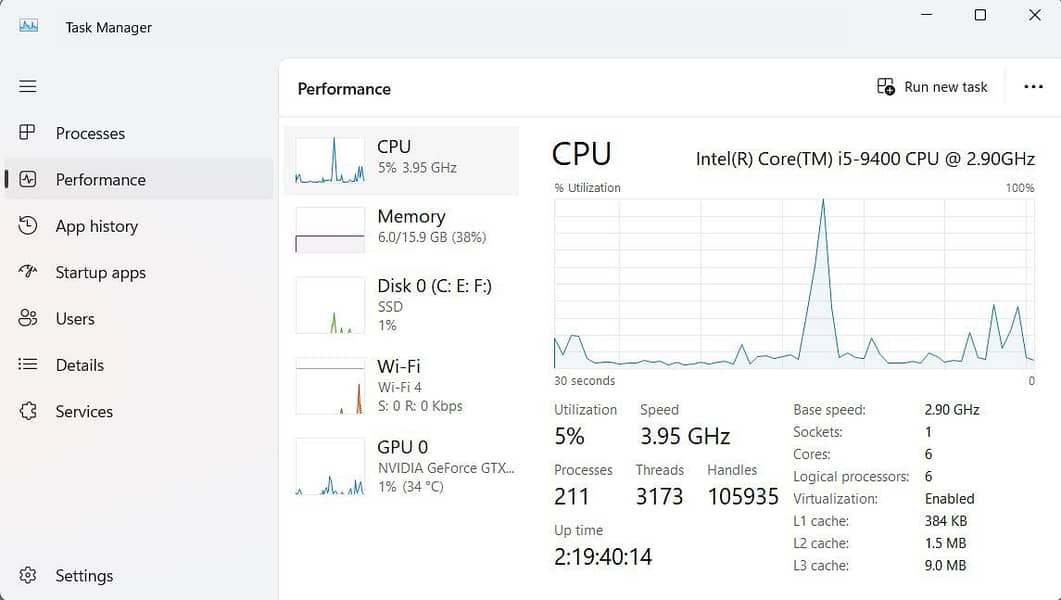Toggle the hamburger navigation menu

28,87
